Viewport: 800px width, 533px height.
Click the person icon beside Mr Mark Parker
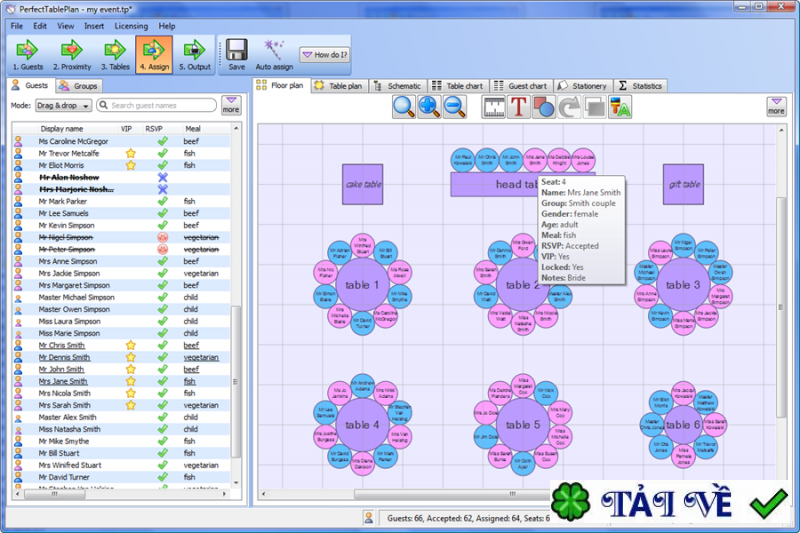18,201
